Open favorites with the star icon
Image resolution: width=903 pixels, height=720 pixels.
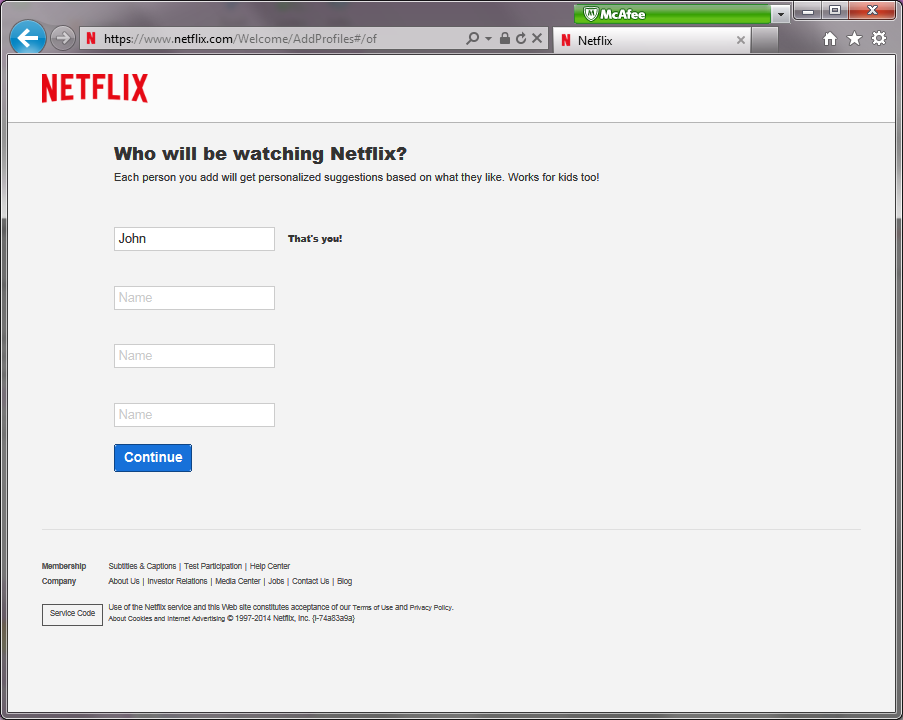[x=854, y=39]
